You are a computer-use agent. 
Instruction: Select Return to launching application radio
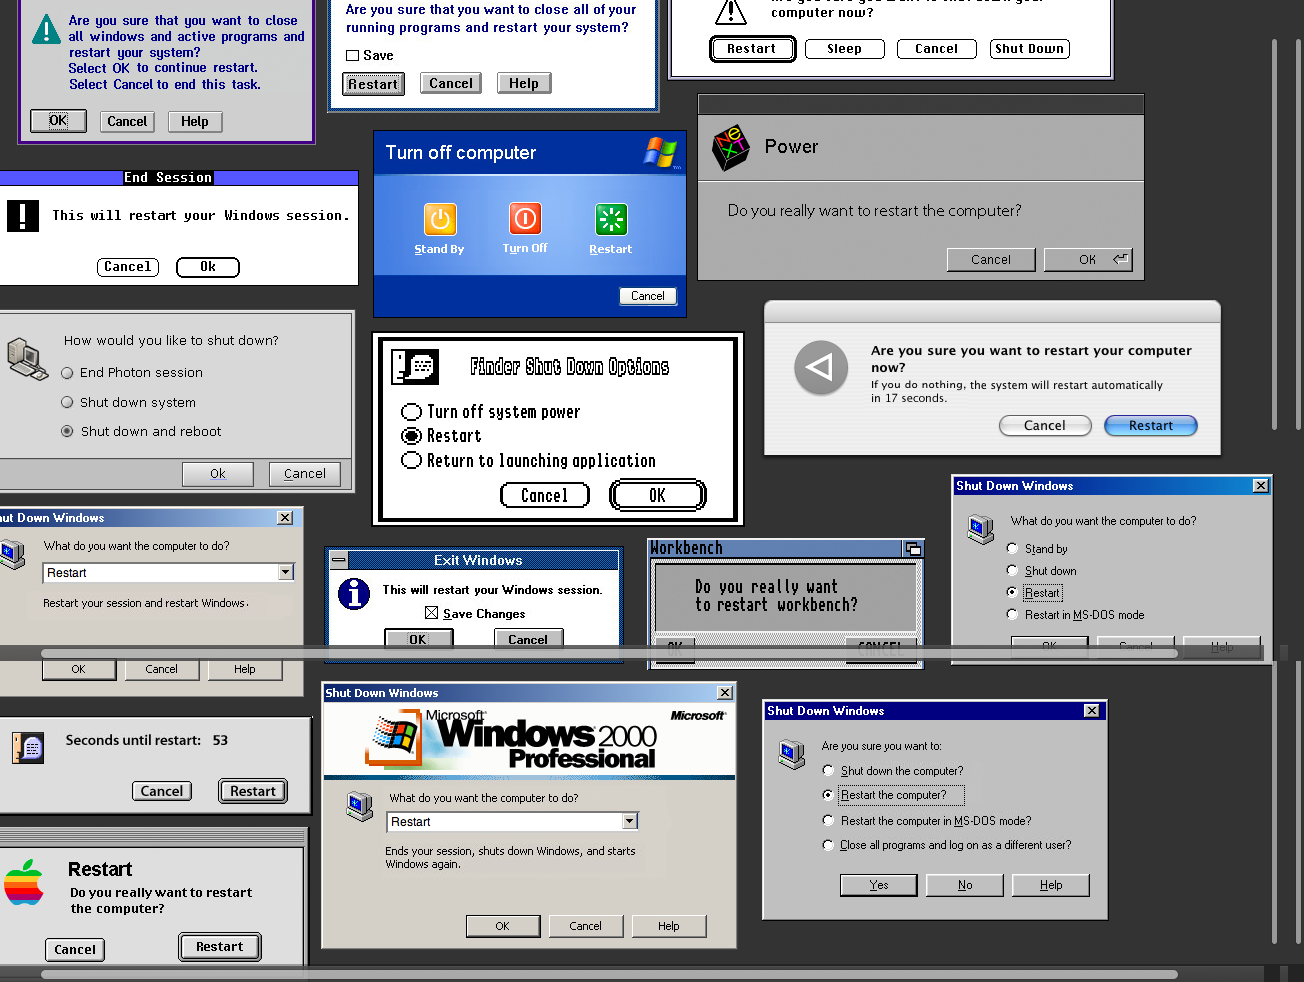tap(411, 460)
